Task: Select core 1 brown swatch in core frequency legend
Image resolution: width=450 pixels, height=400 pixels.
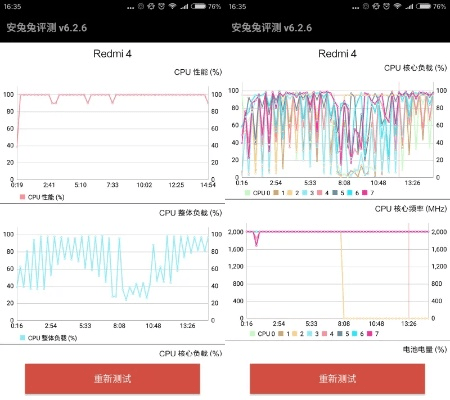Action: click(281, 333)
